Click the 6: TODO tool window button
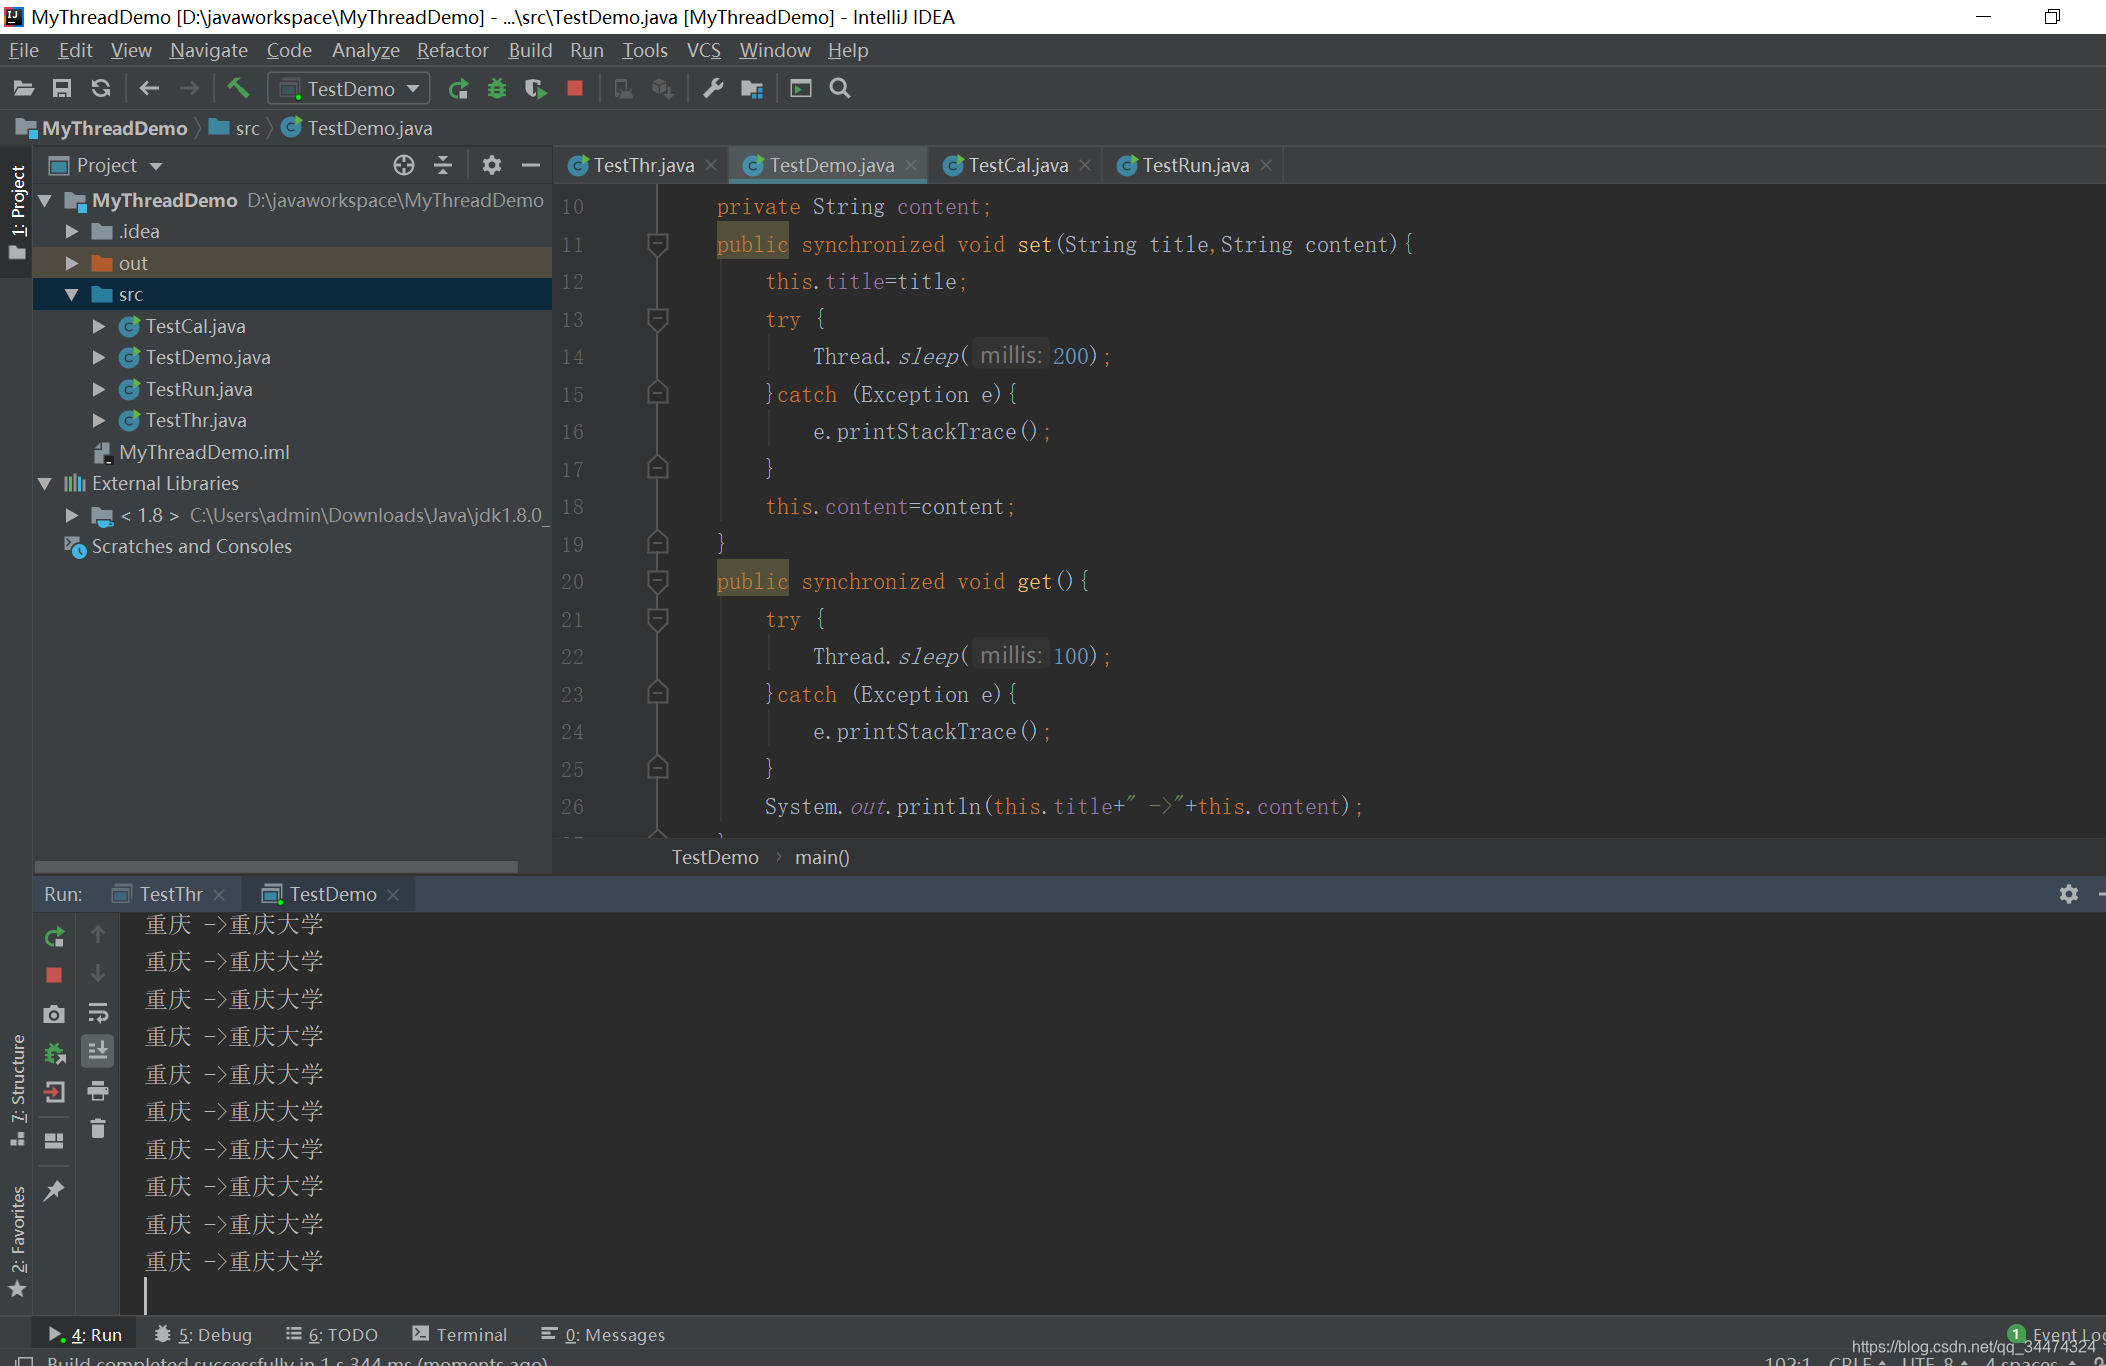This screenshot has width=2106, height=1366. click(332, 1334)
